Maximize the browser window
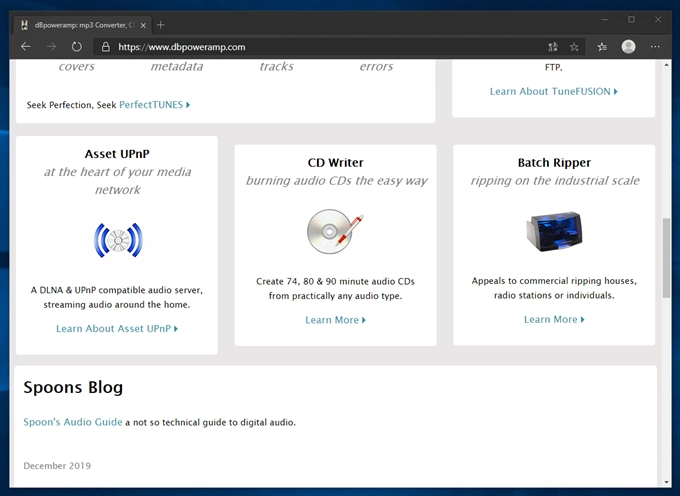Screen dimensions: 680x496 631,20
